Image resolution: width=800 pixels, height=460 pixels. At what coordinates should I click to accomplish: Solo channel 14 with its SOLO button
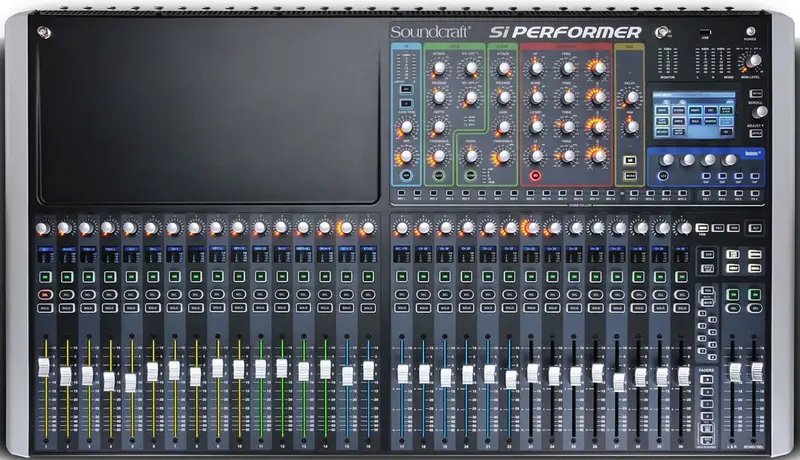coord(325,308)
